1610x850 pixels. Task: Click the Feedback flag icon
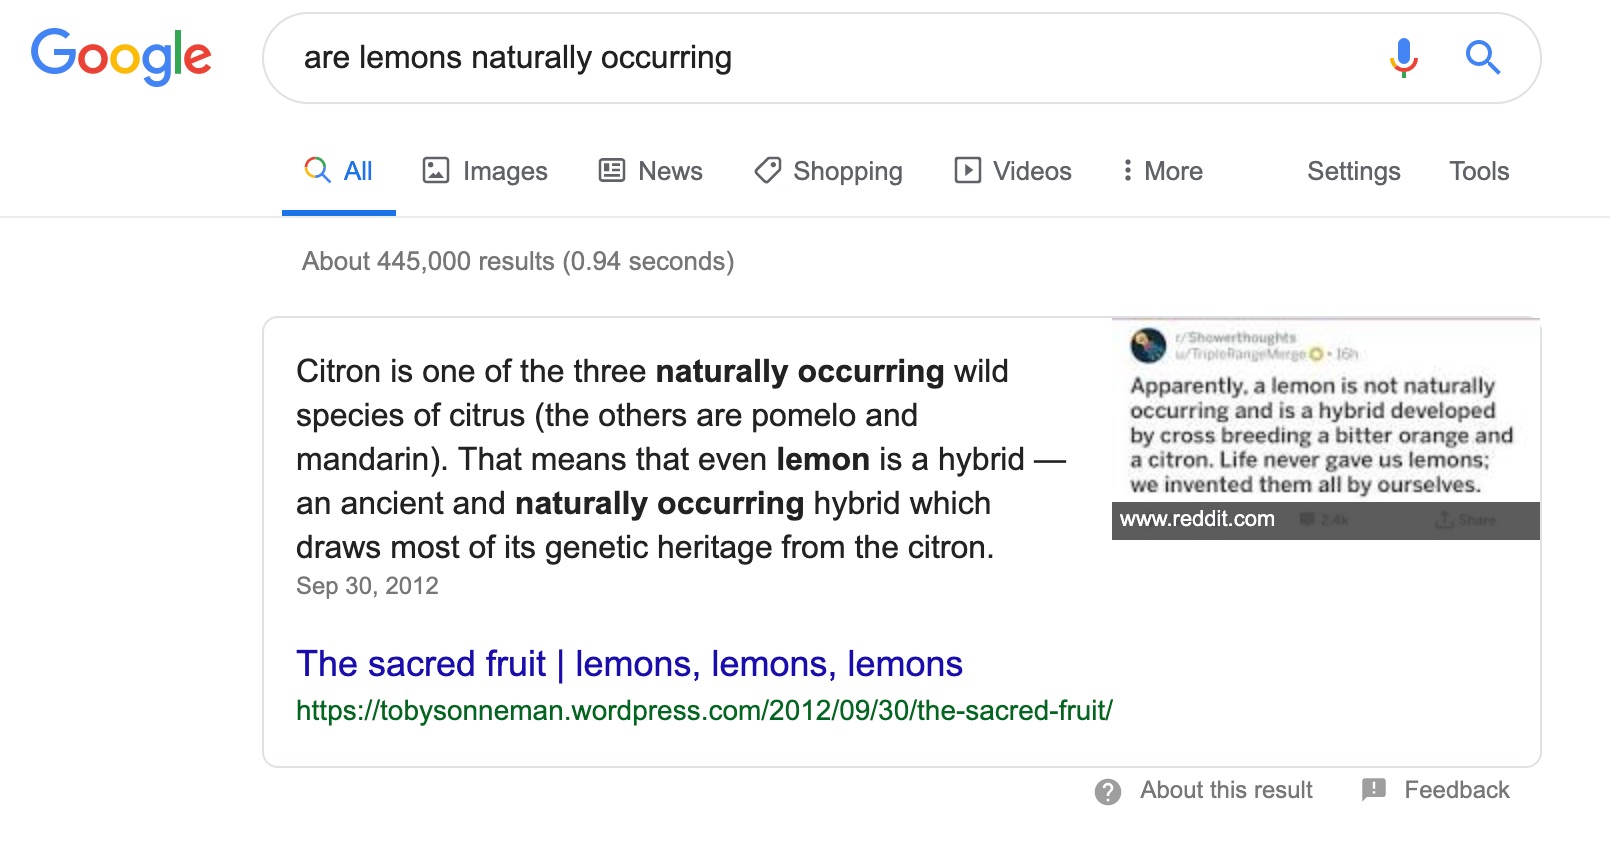click(1374, 790)
